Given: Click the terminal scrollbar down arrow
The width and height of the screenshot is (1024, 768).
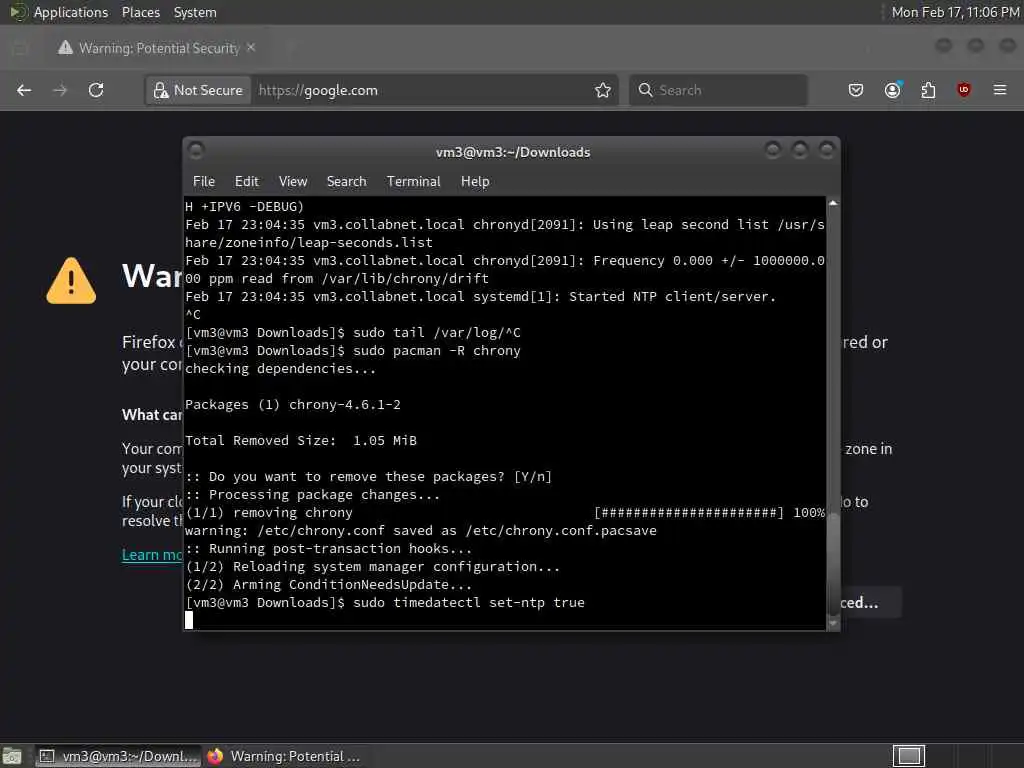Looking at the screenshot, I should pos(833,623).
